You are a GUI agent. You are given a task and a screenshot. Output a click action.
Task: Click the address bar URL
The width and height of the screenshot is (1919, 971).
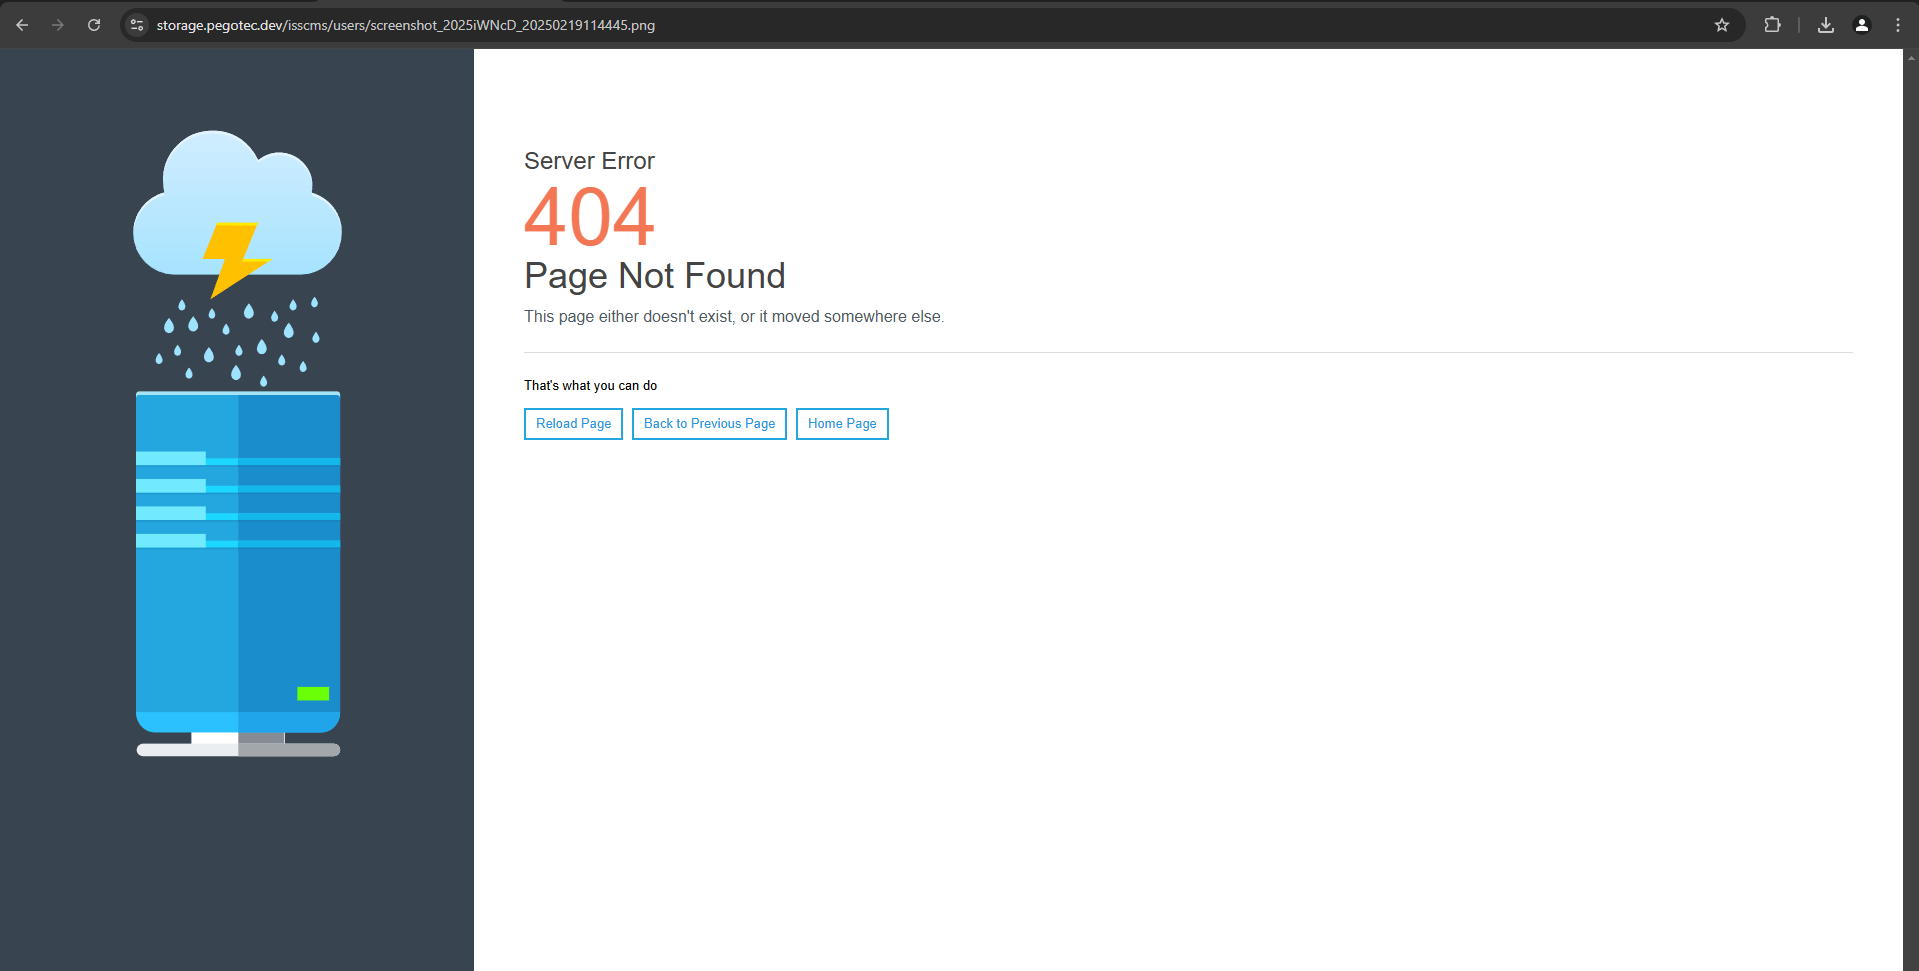[405, 25]
